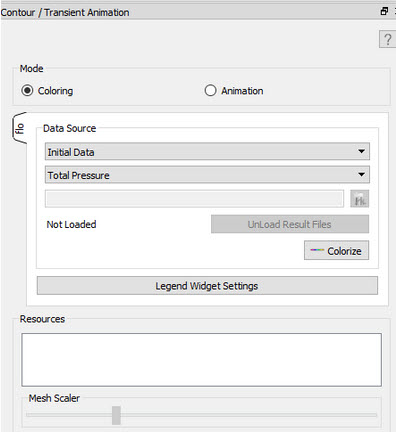Select the Coloring mode radio button
Screen dimensions: 396x432
pos(27,91)
